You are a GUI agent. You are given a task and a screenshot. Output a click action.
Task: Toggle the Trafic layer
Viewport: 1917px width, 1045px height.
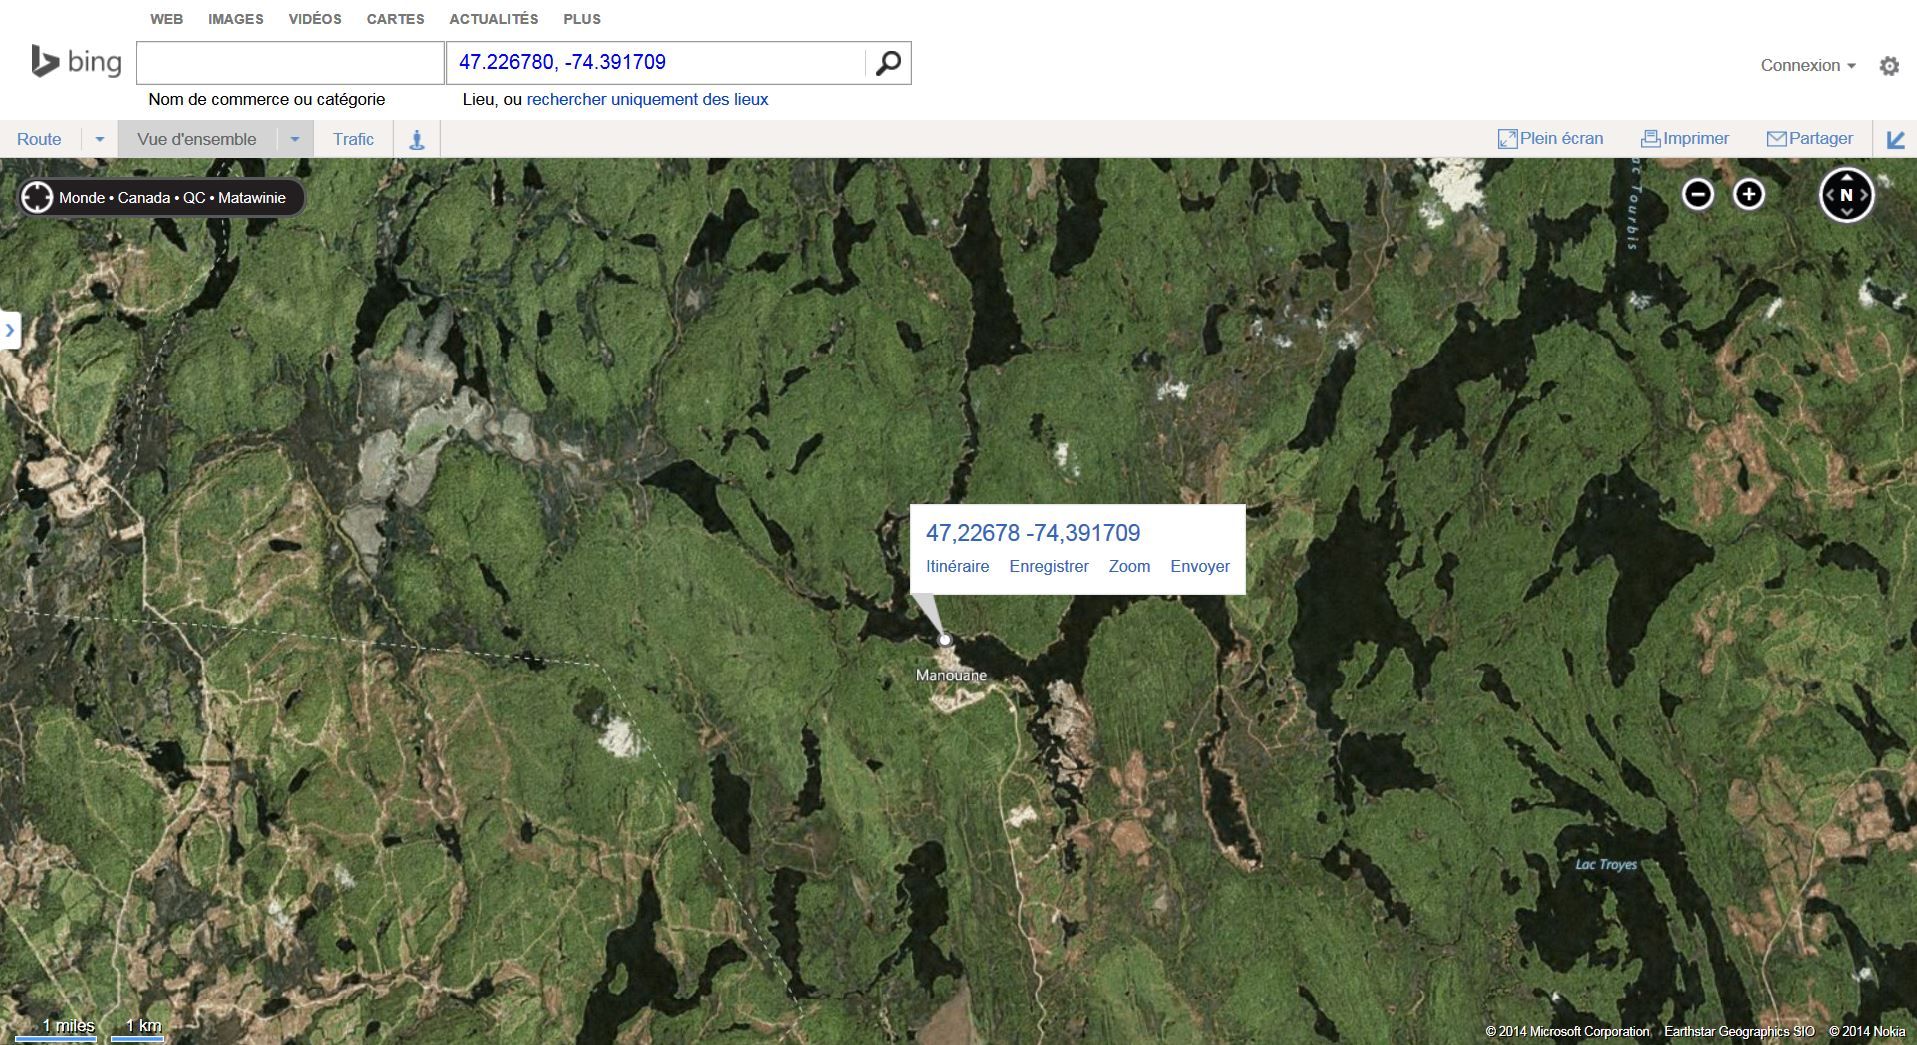pos(353,140)
